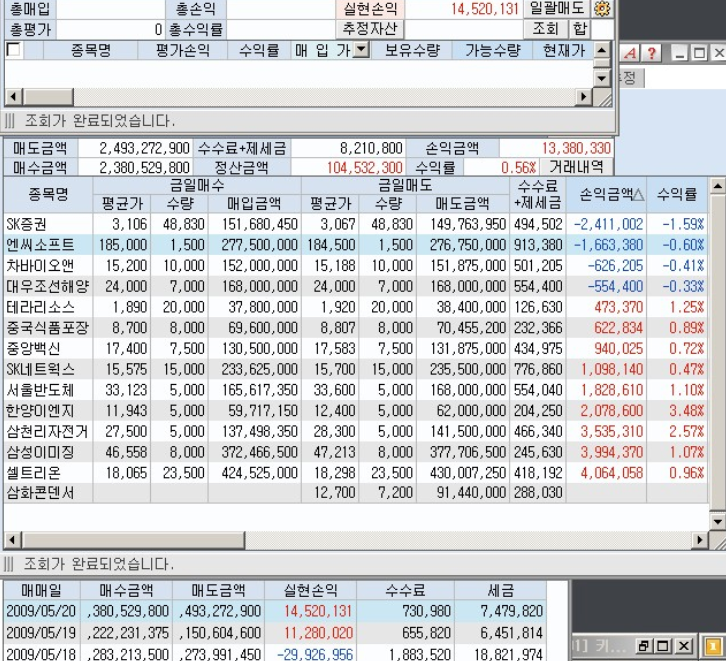The height and width of the screenshot is (661, 726).
Task: Open the 매입가 column dropdown
Action: tap(361, 50)
